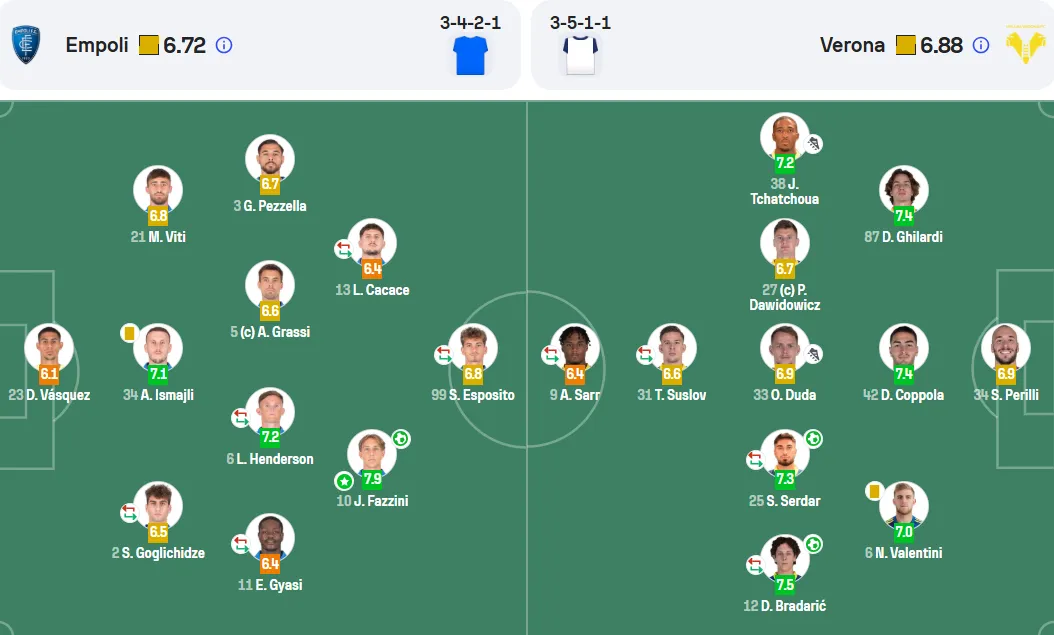This screenshot has width=1054, height=635.
Task: Click the yellow card on N. Valentini
Action: tap(874, 491)
